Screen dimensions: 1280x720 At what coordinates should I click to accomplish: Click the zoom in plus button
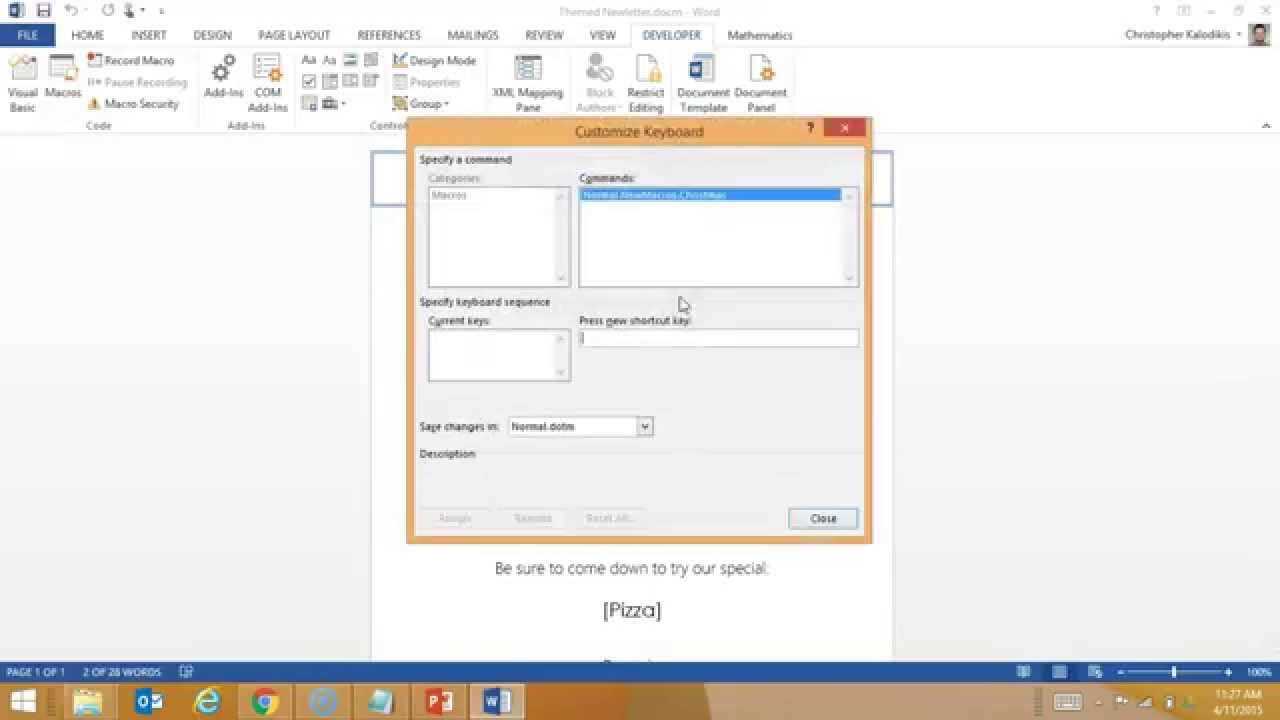pos(1228,672)
